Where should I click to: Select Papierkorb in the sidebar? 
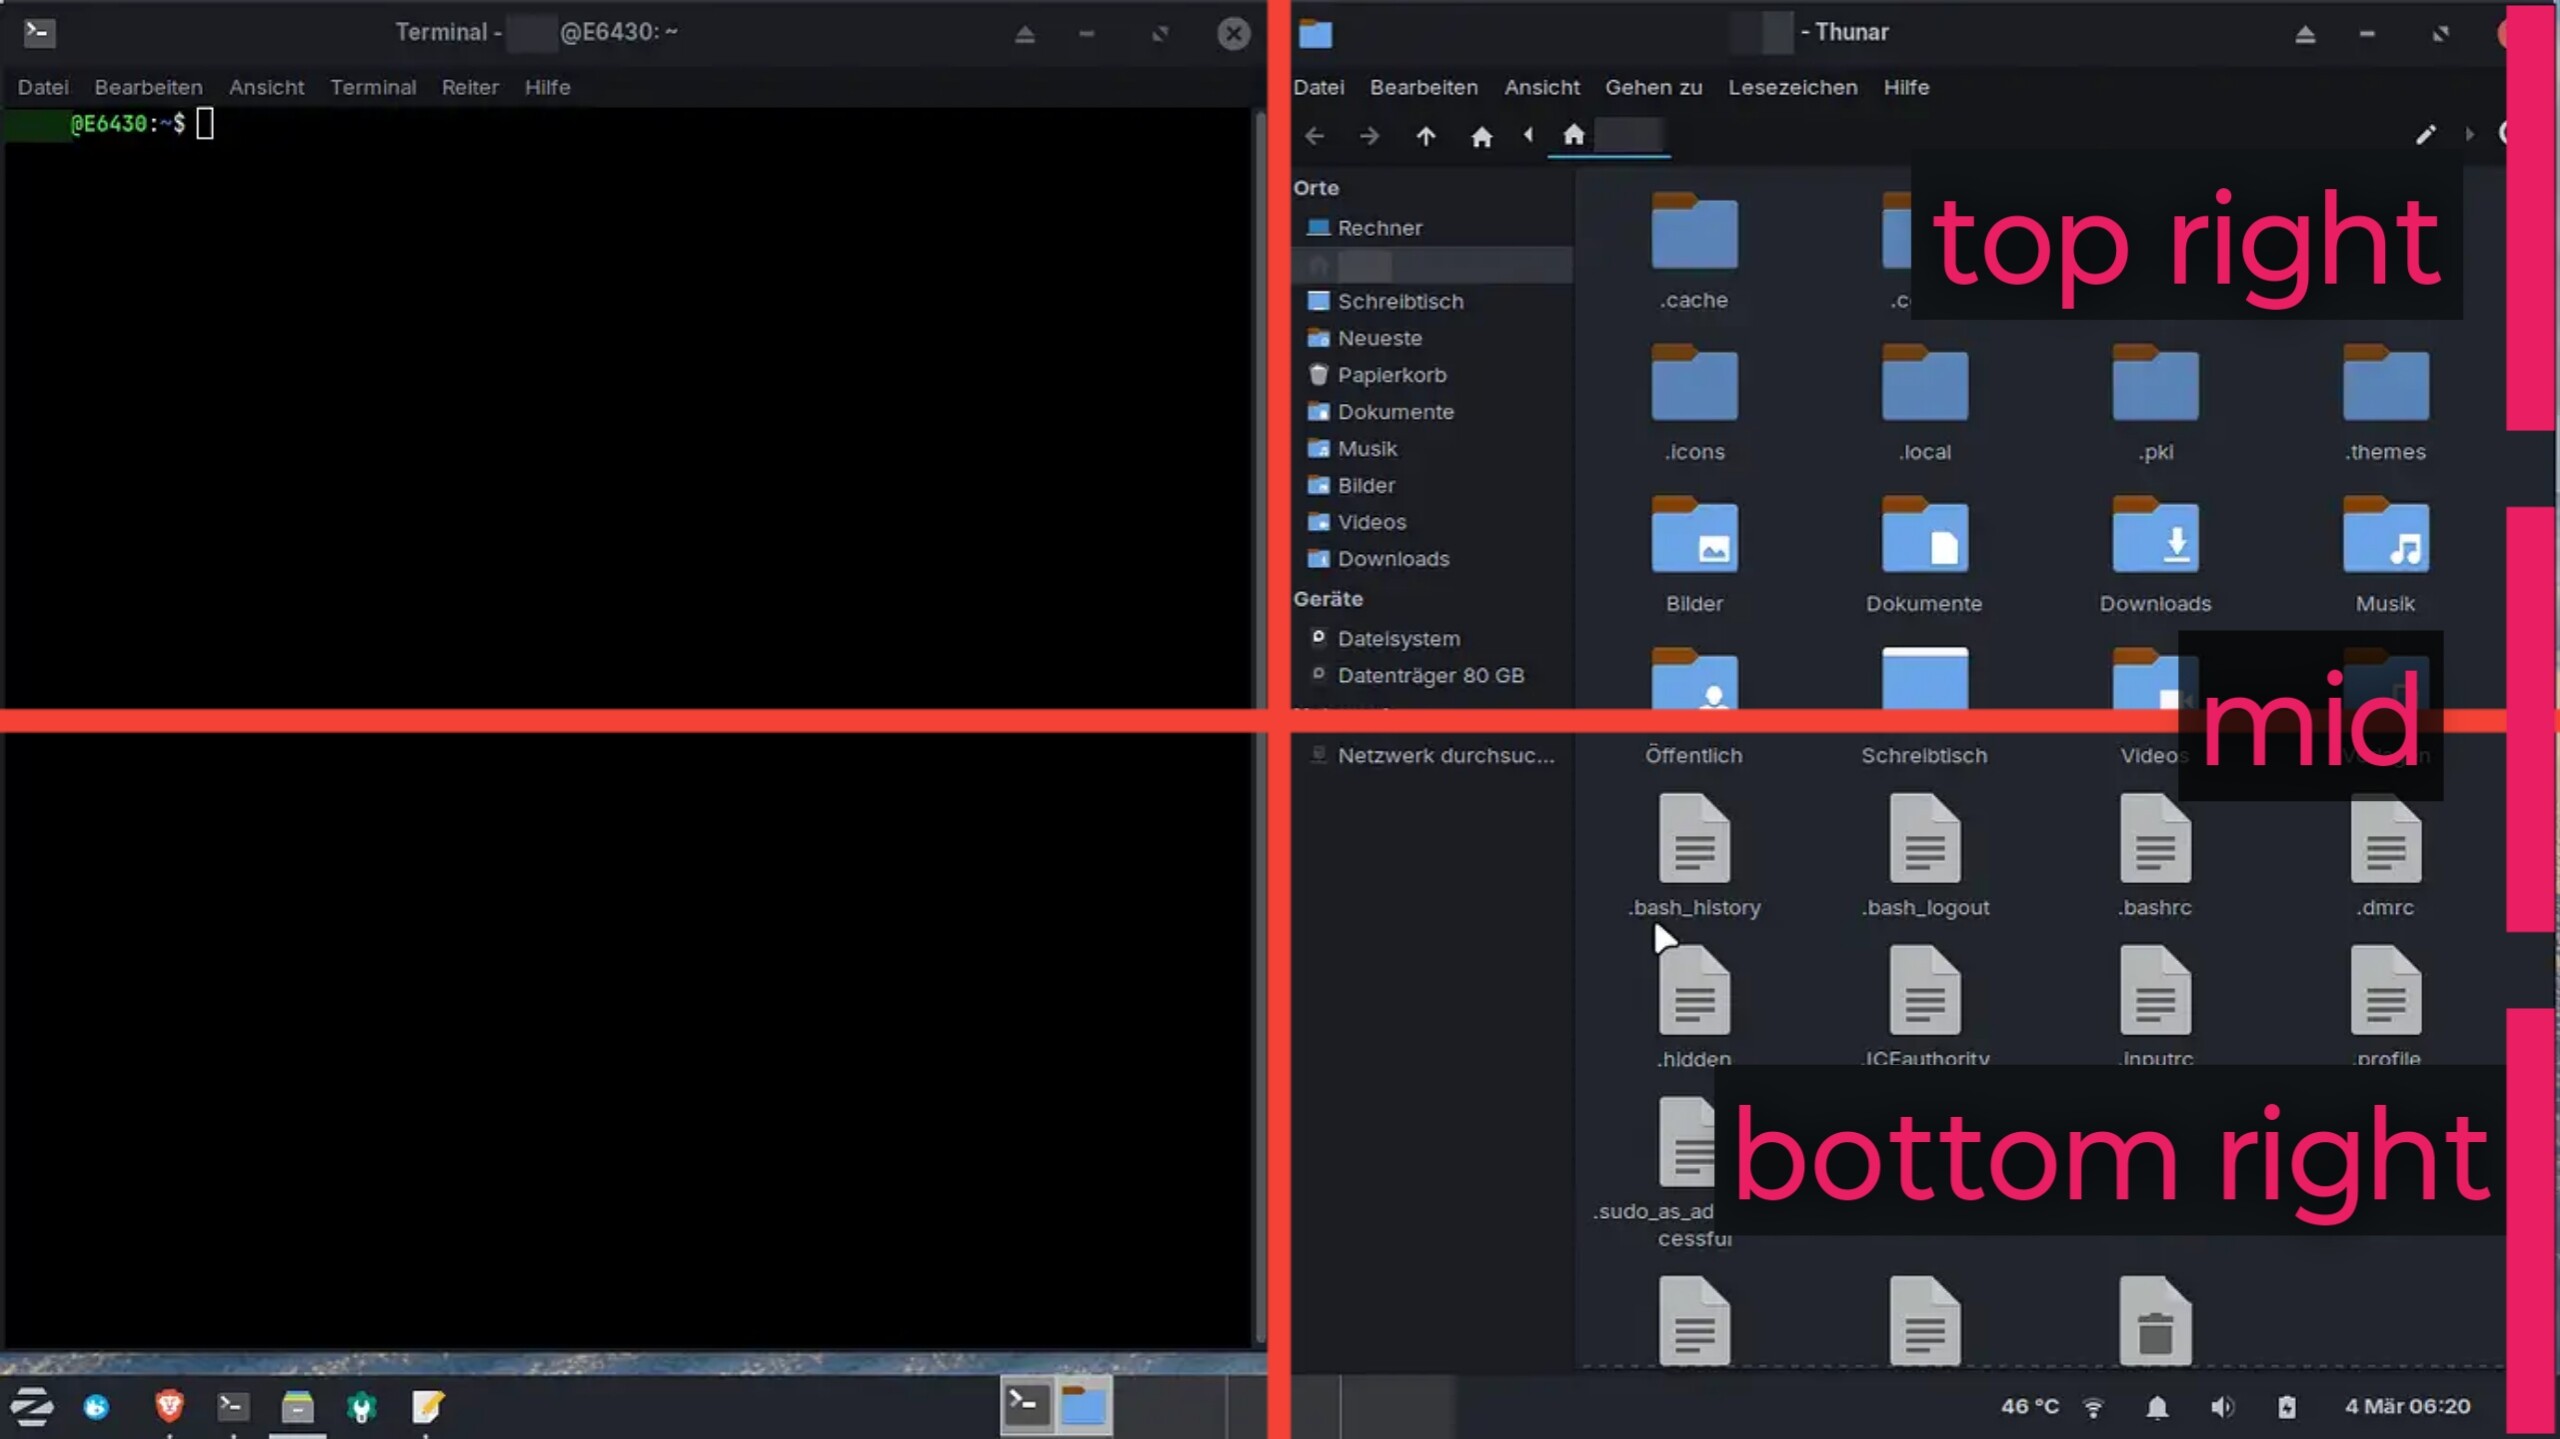1391,375
